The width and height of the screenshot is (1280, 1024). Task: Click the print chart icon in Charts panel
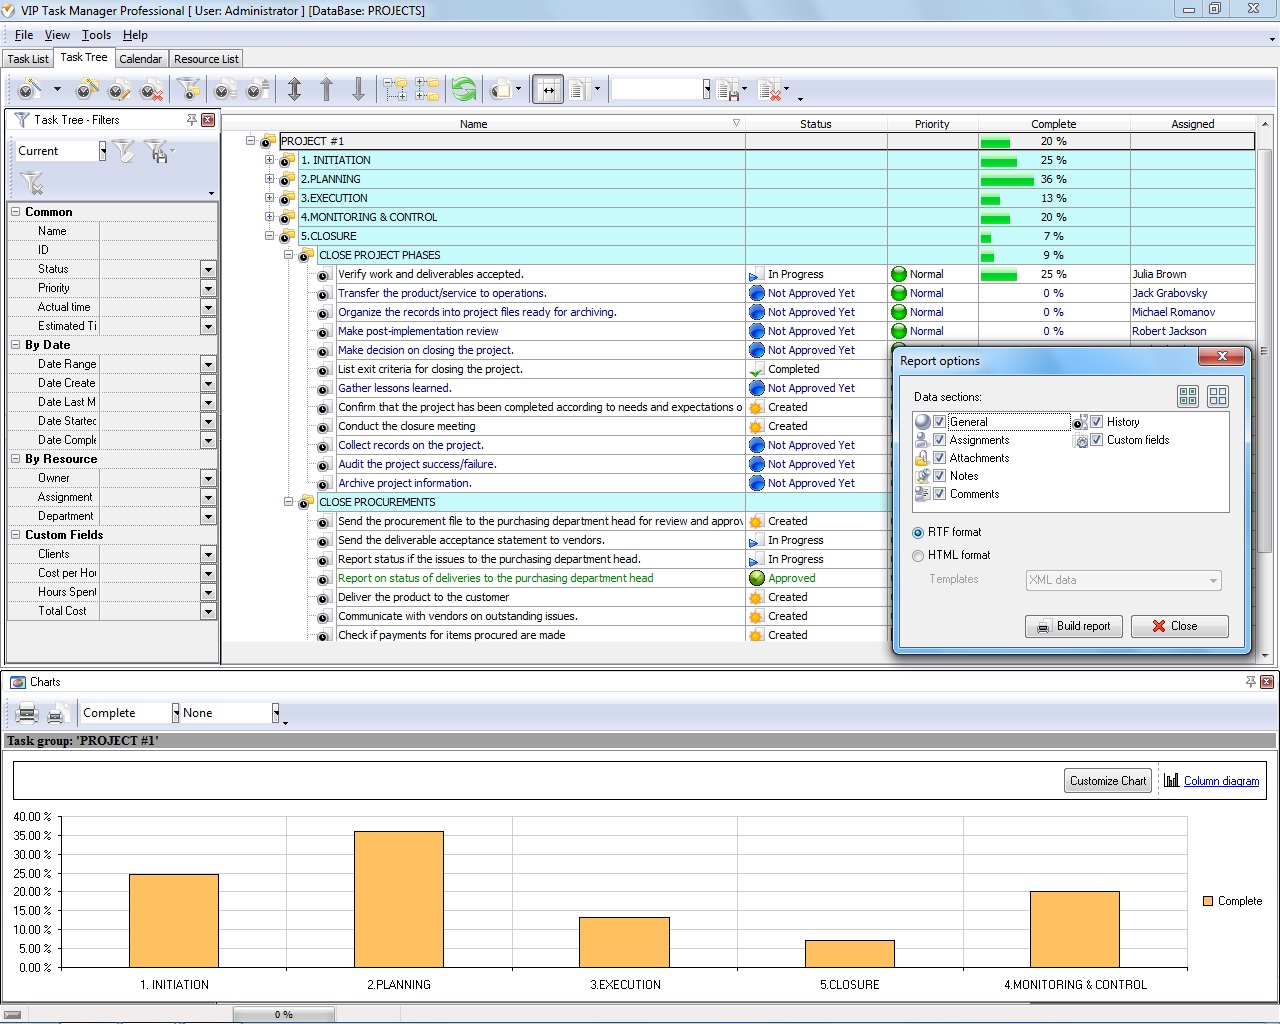28,713
